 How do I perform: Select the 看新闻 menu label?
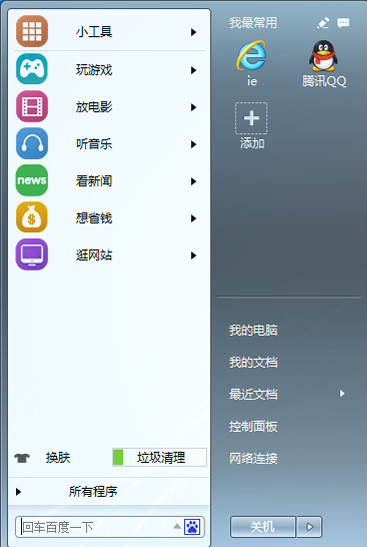[94, 181]
